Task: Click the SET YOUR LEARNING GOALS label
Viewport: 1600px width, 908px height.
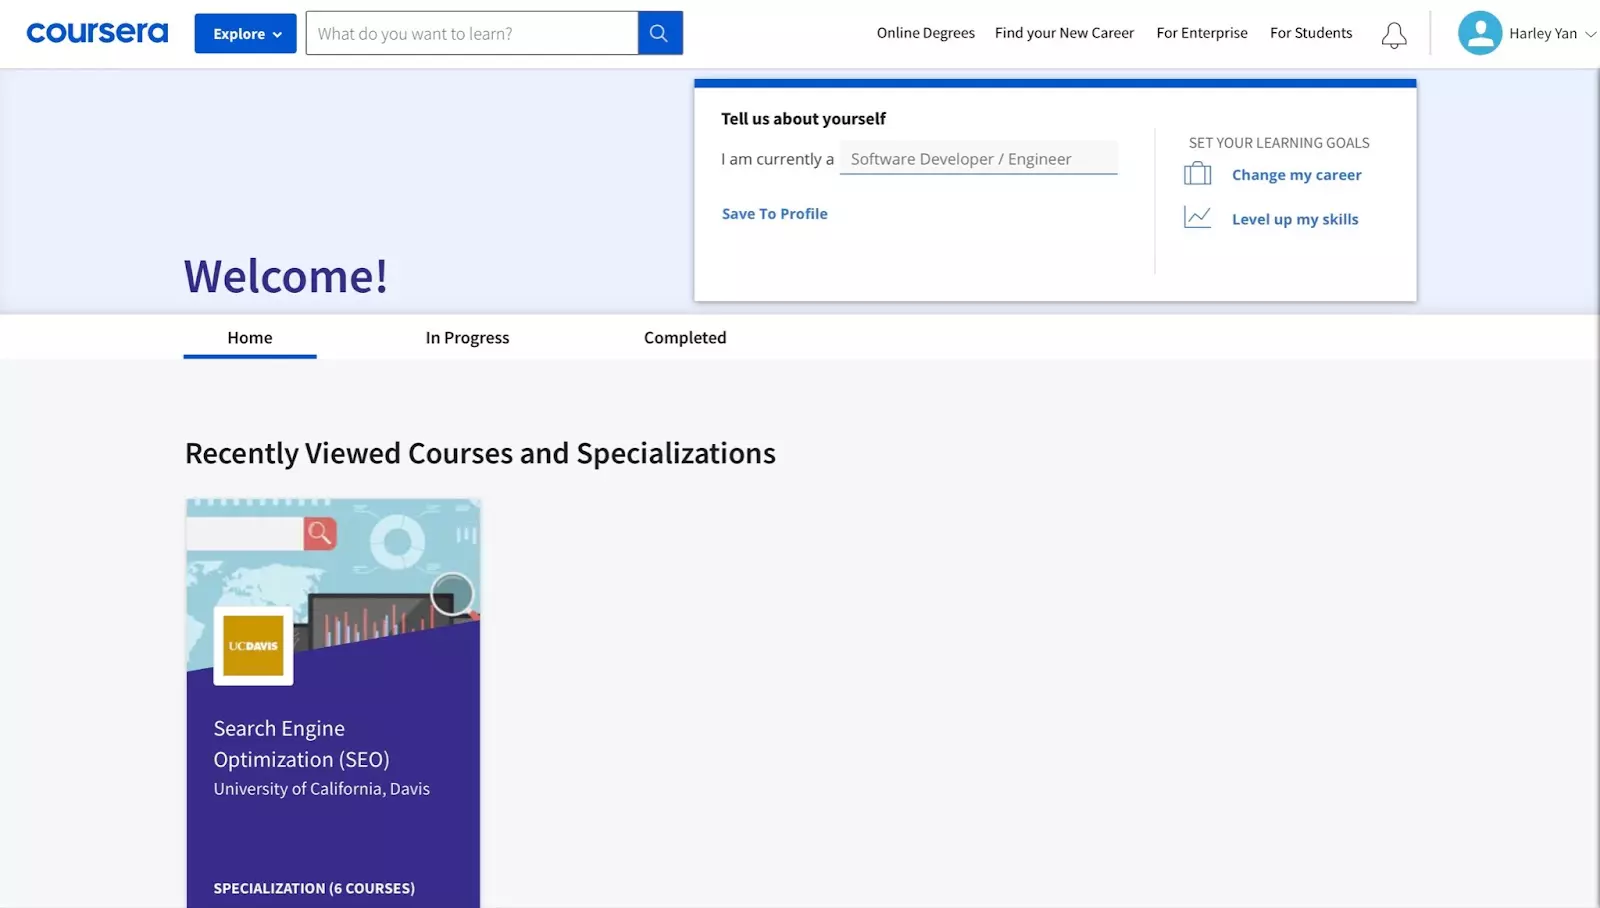Action: 1279,143
